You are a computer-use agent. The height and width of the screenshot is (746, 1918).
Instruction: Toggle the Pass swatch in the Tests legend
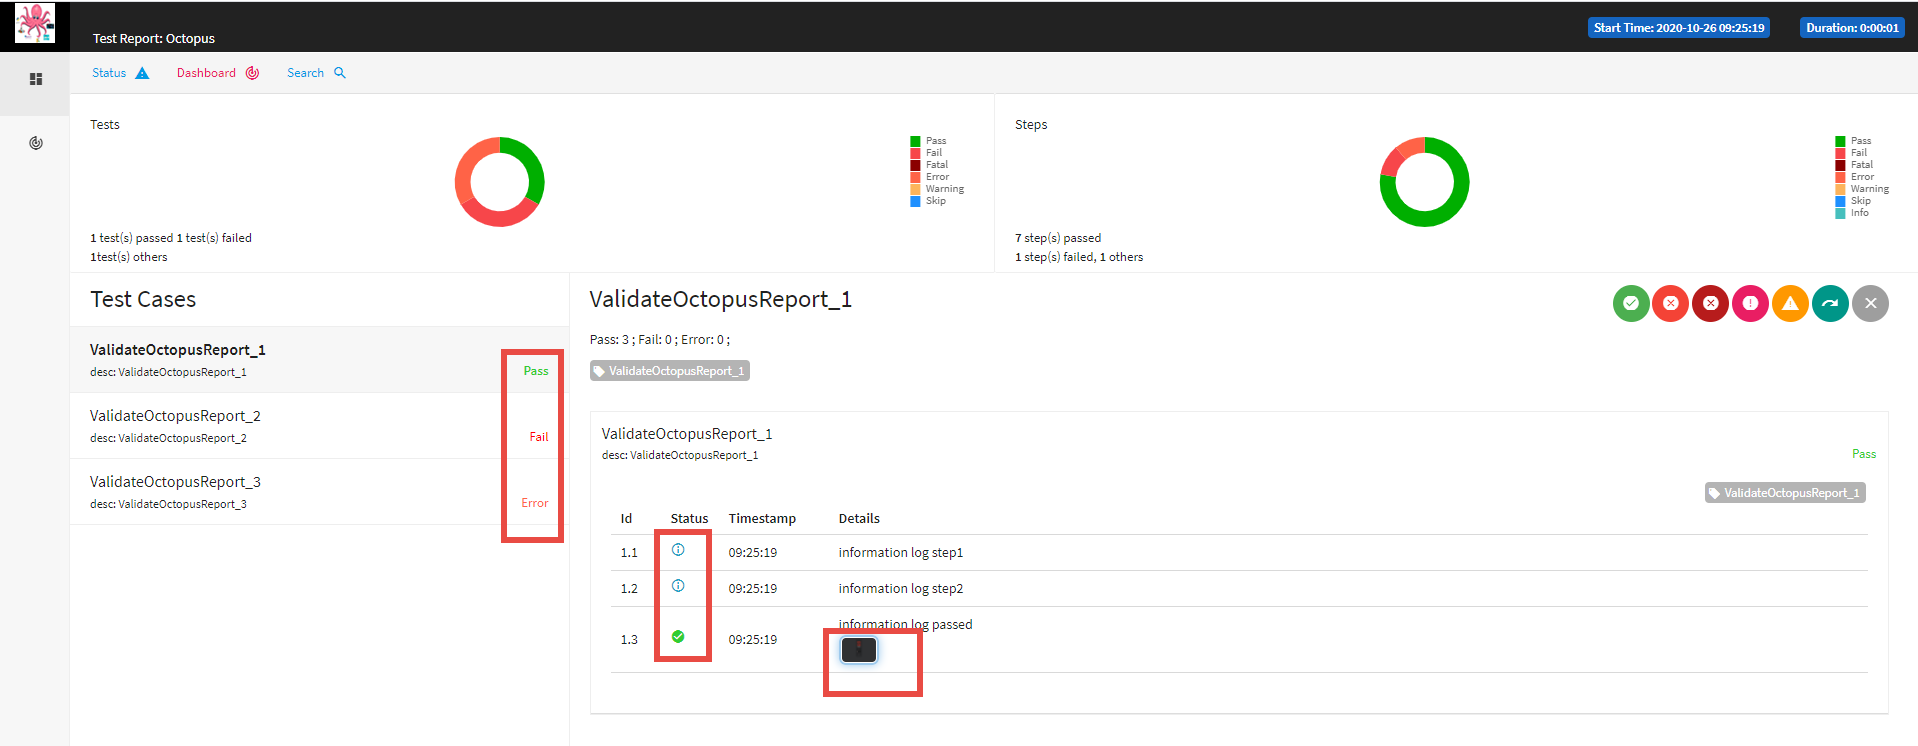pos(915,141)
